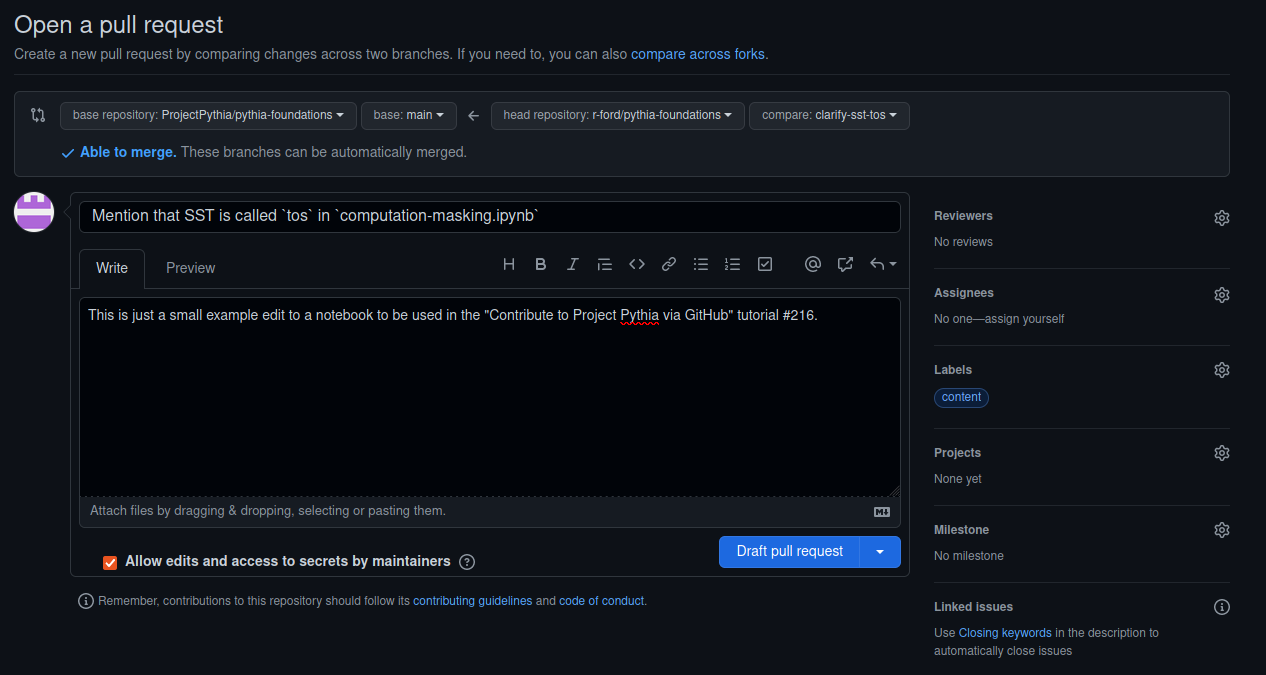
Task: Click the @ mention icon
Action: pos(813,264)
